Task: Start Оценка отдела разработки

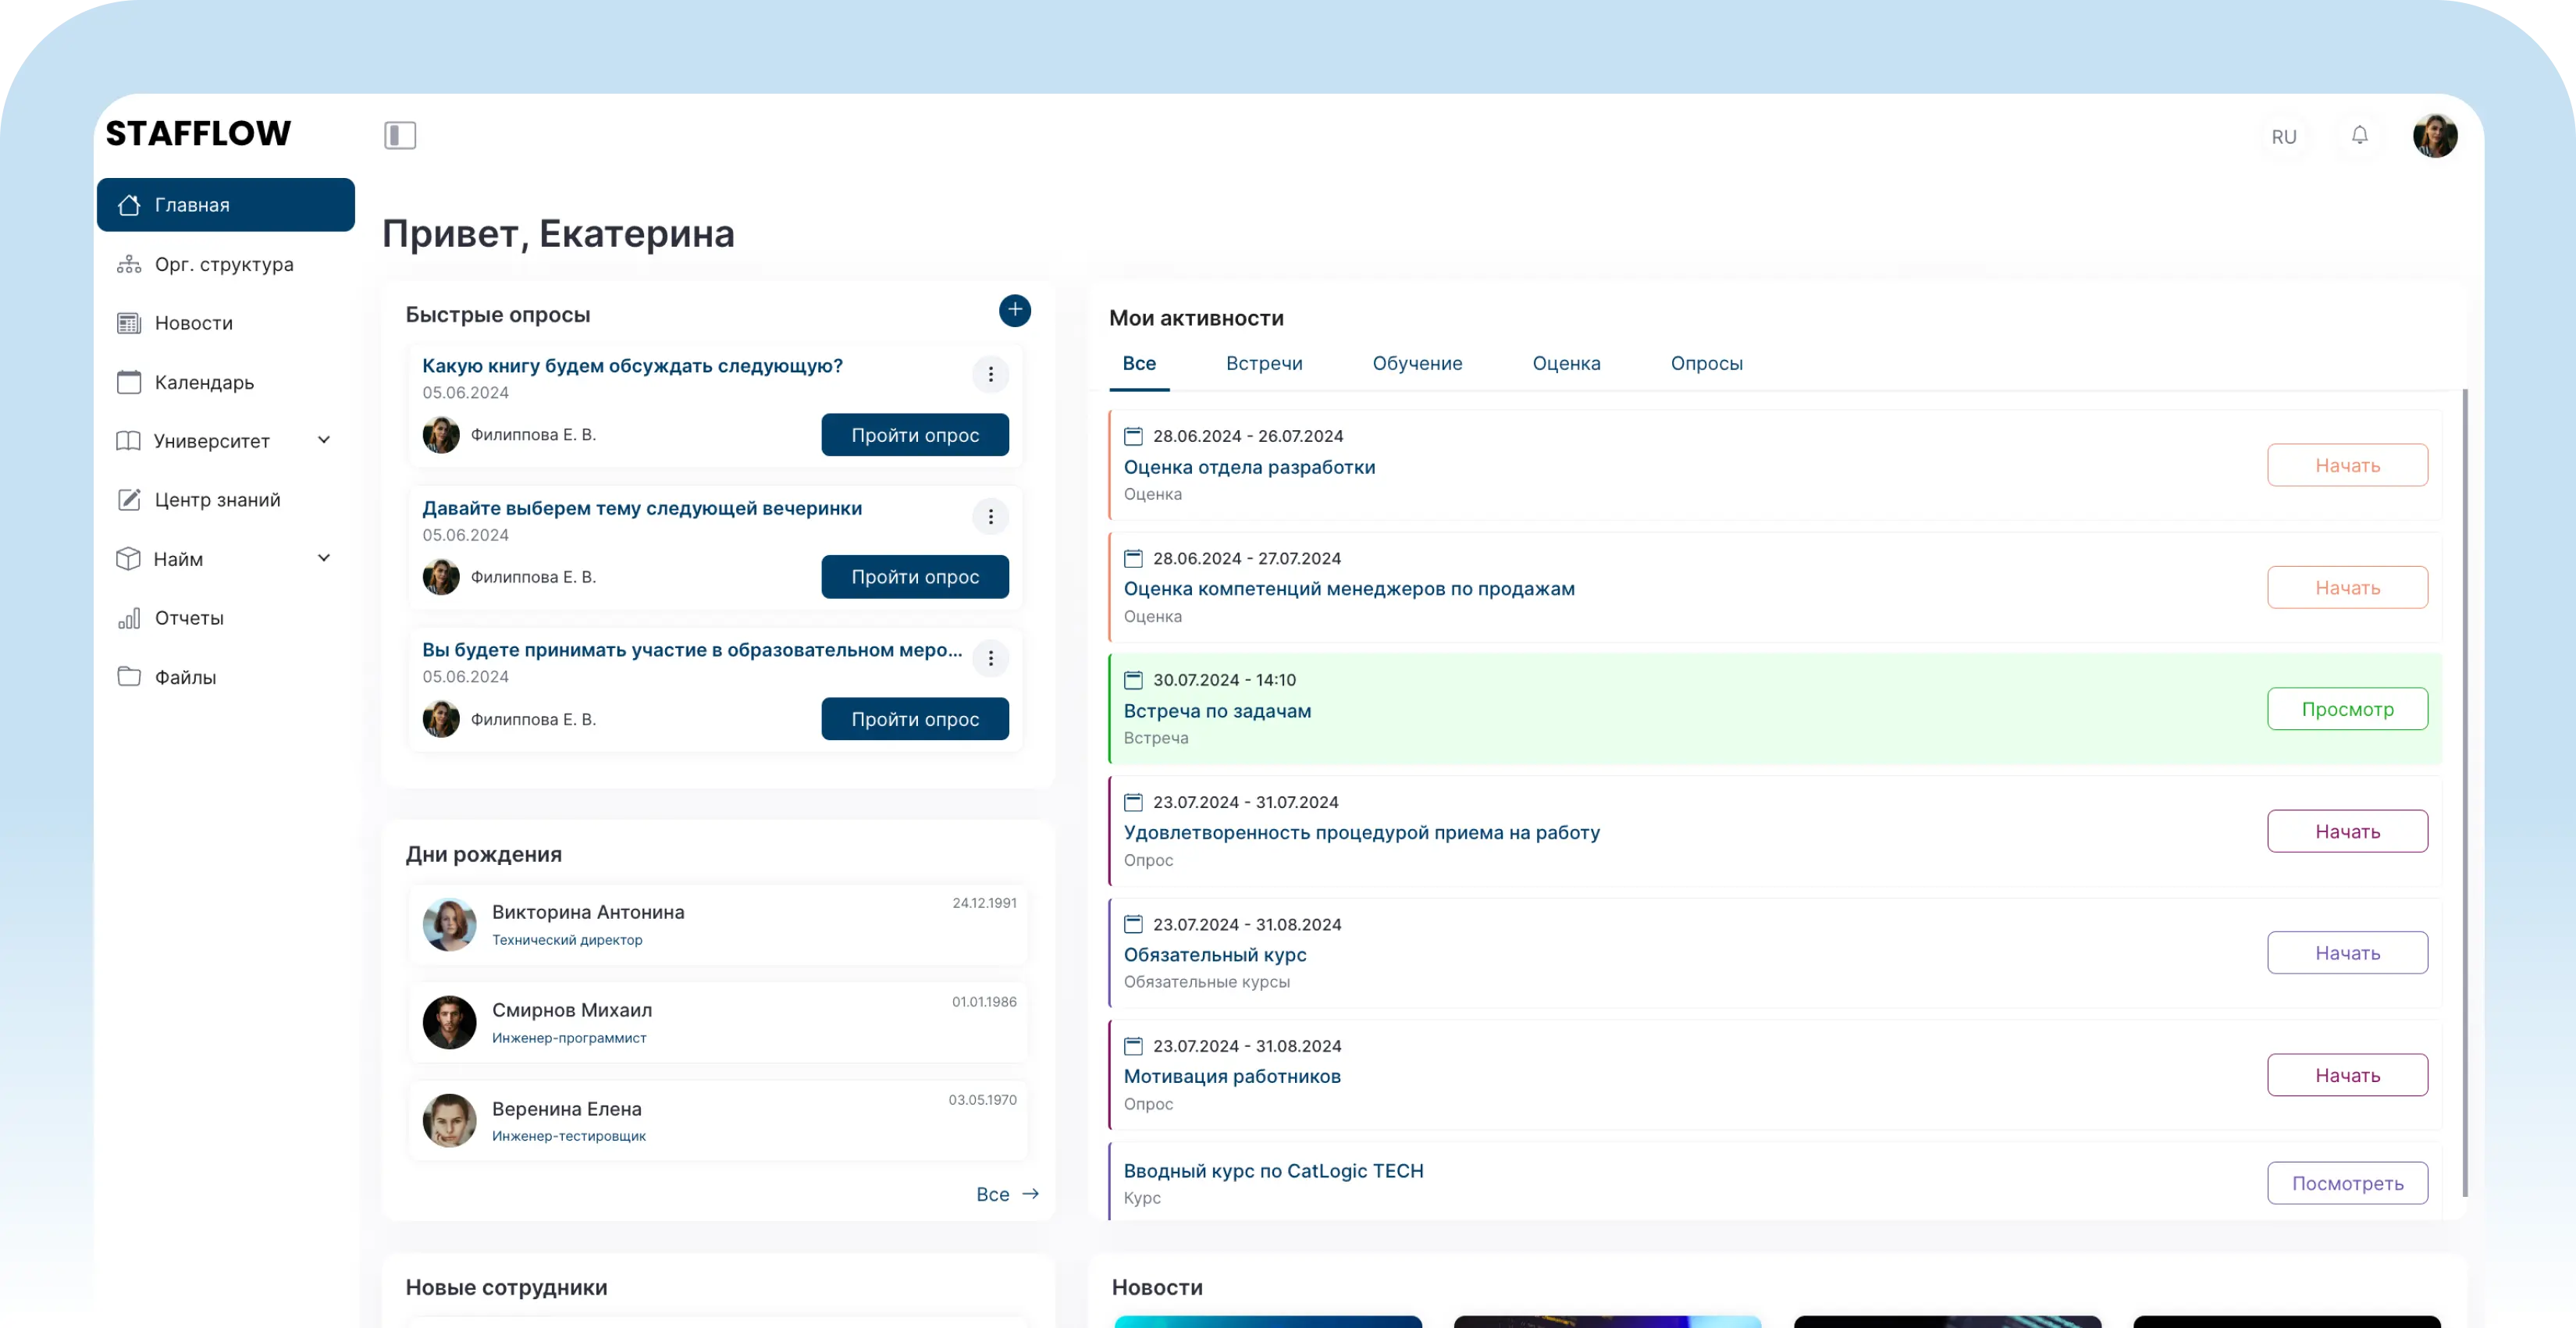Action: tap(2347, 465)
